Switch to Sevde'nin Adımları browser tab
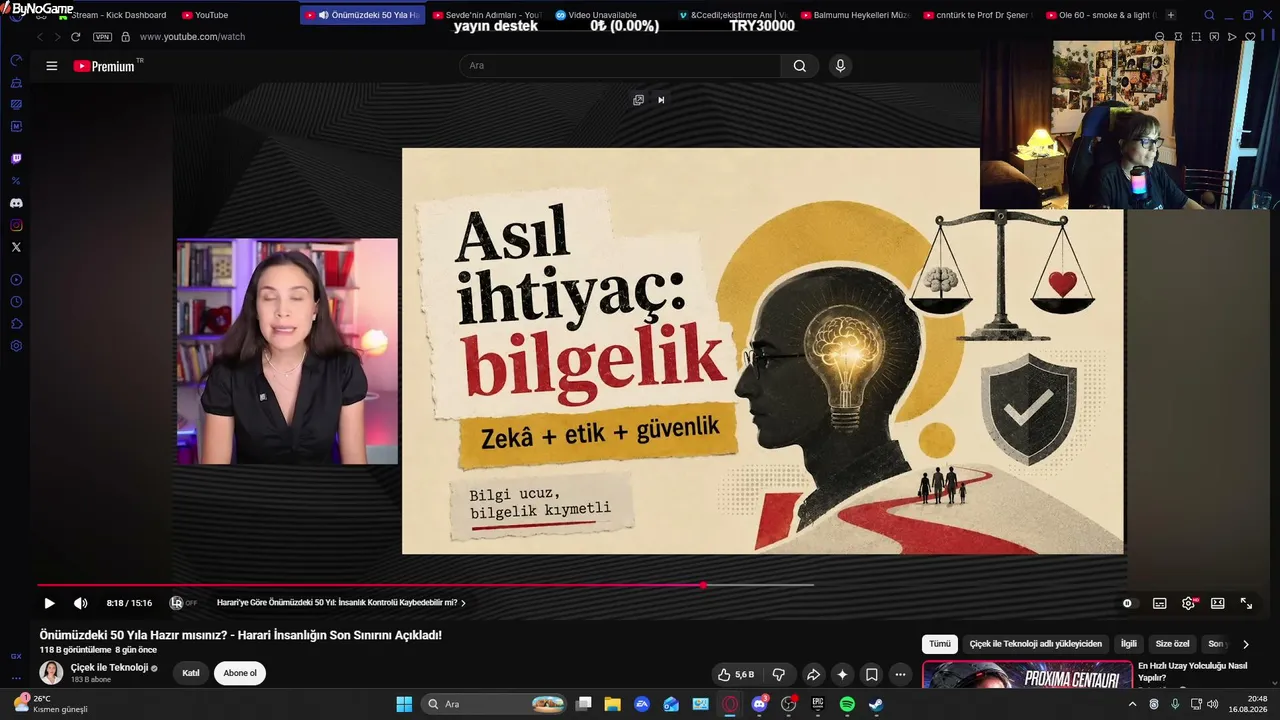The height and width of the screenshot is (720, 1280). click(487, 15)
